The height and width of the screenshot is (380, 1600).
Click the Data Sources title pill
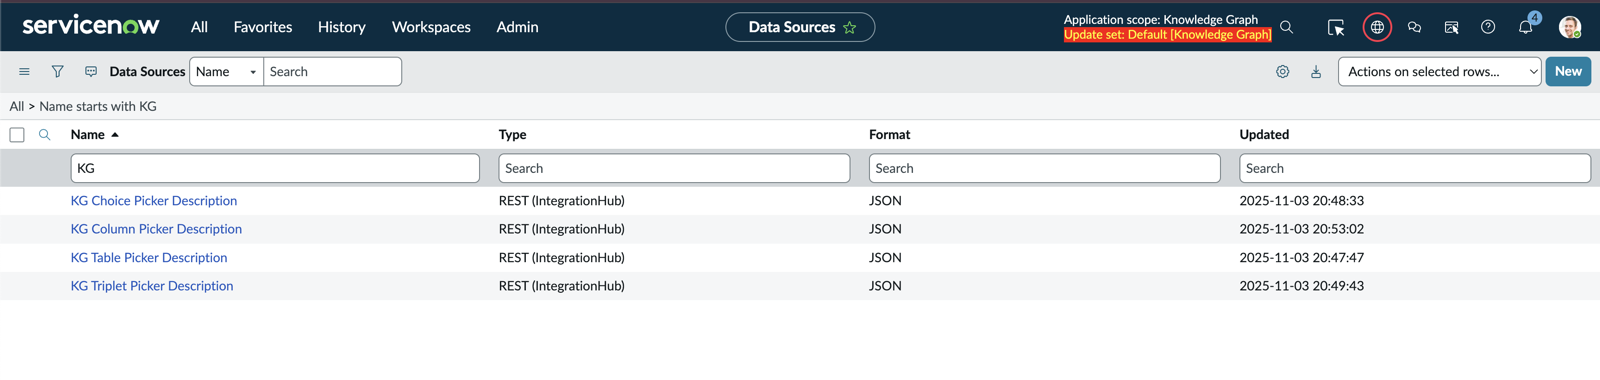791,27
